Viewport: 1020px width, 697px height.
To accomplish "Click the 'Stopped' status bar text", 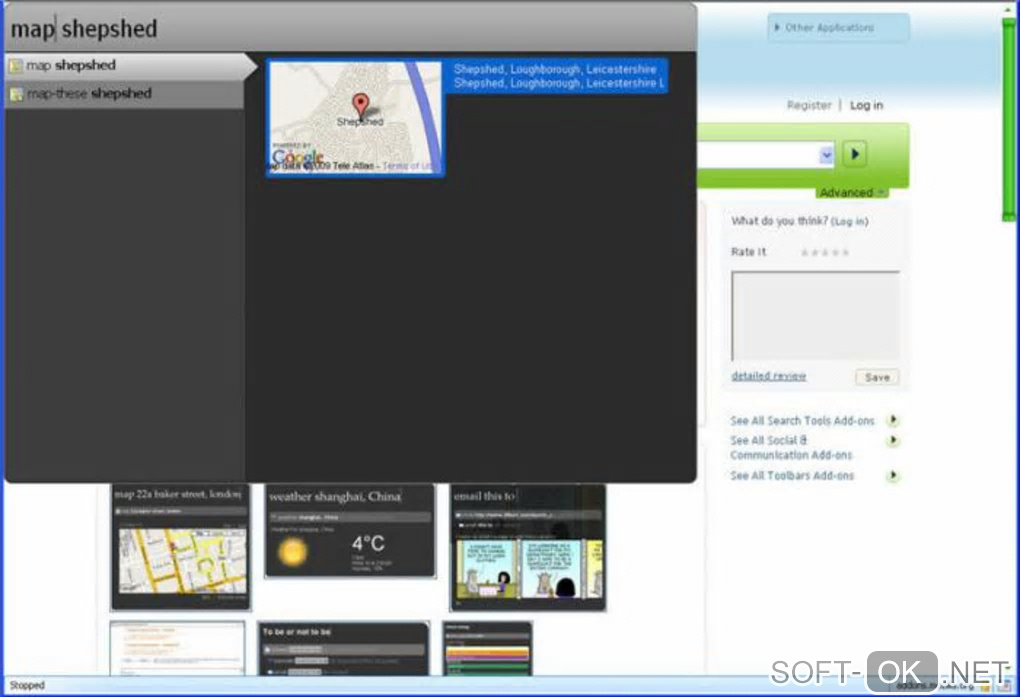I will [x=27, y=685].
